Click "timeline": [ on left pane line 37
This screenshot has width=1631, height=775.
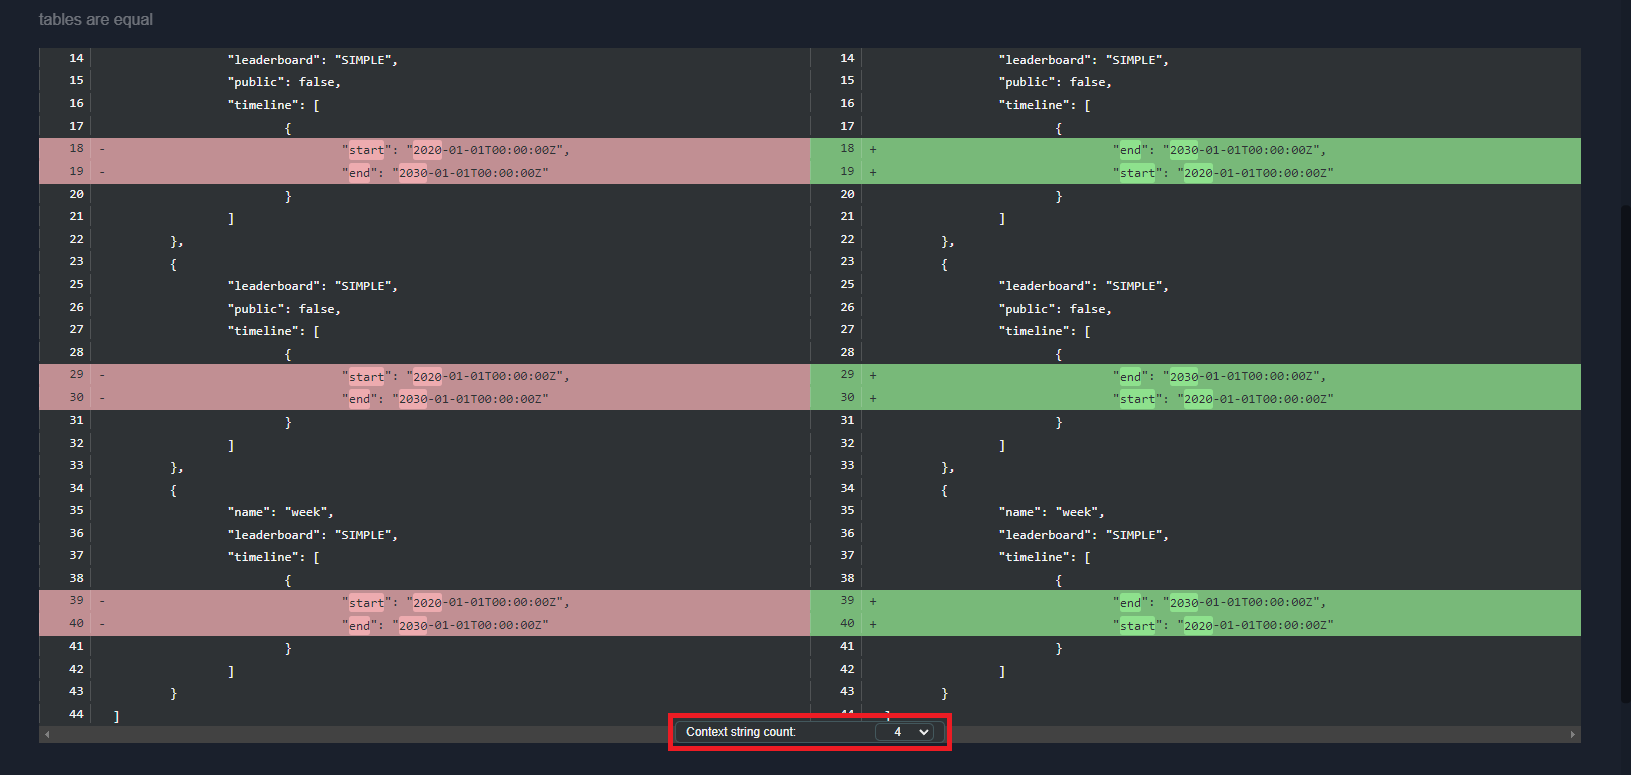click(x=273, y=557)
